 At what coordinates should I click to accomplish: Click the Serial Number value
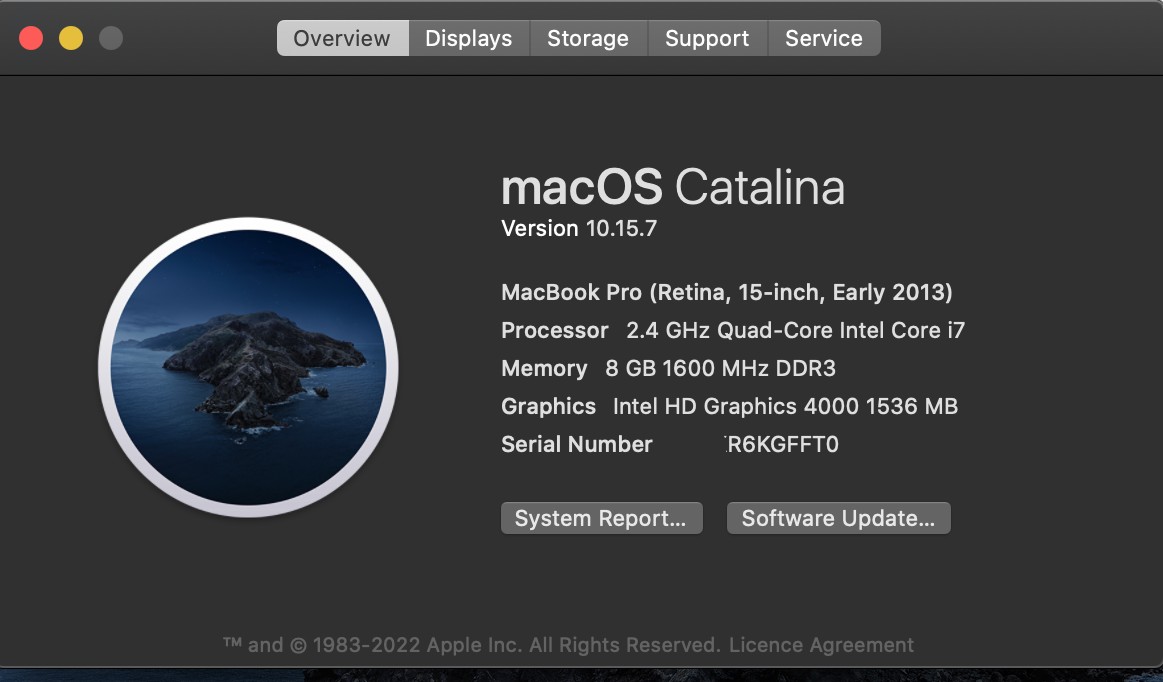781,445
